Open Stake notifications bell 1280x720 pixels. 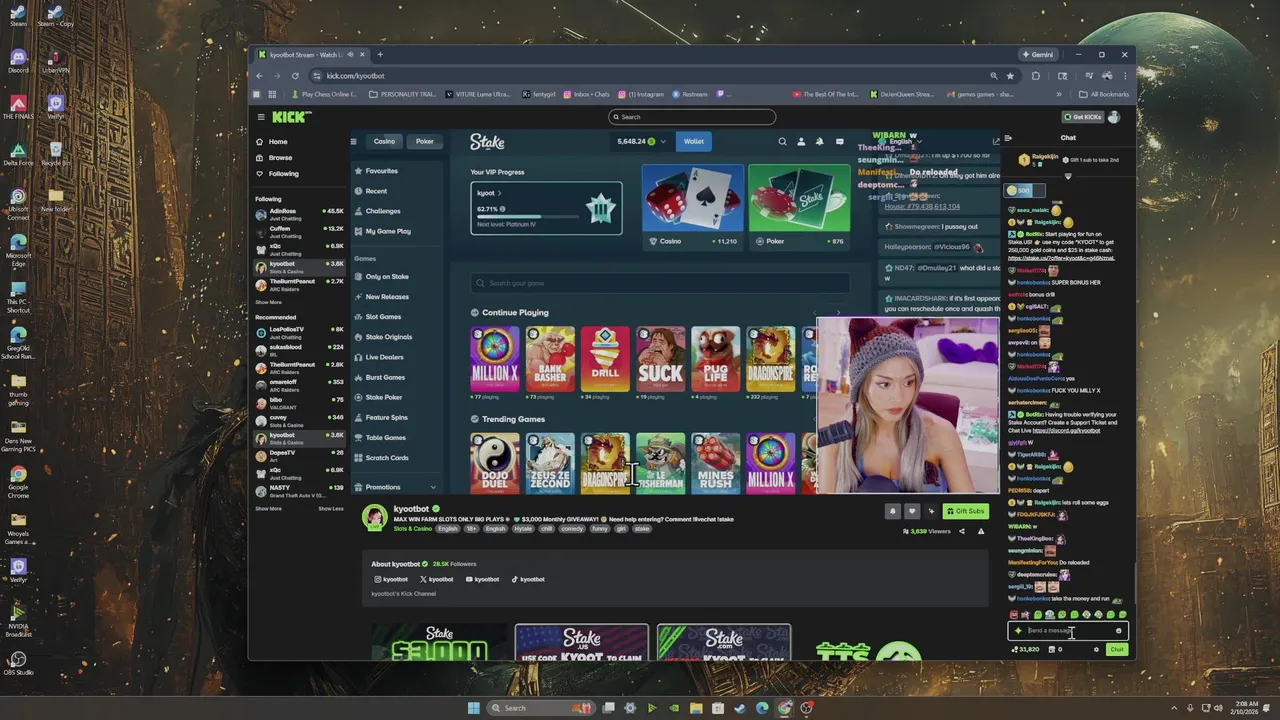pyautogui.click(x=820, y=142)
